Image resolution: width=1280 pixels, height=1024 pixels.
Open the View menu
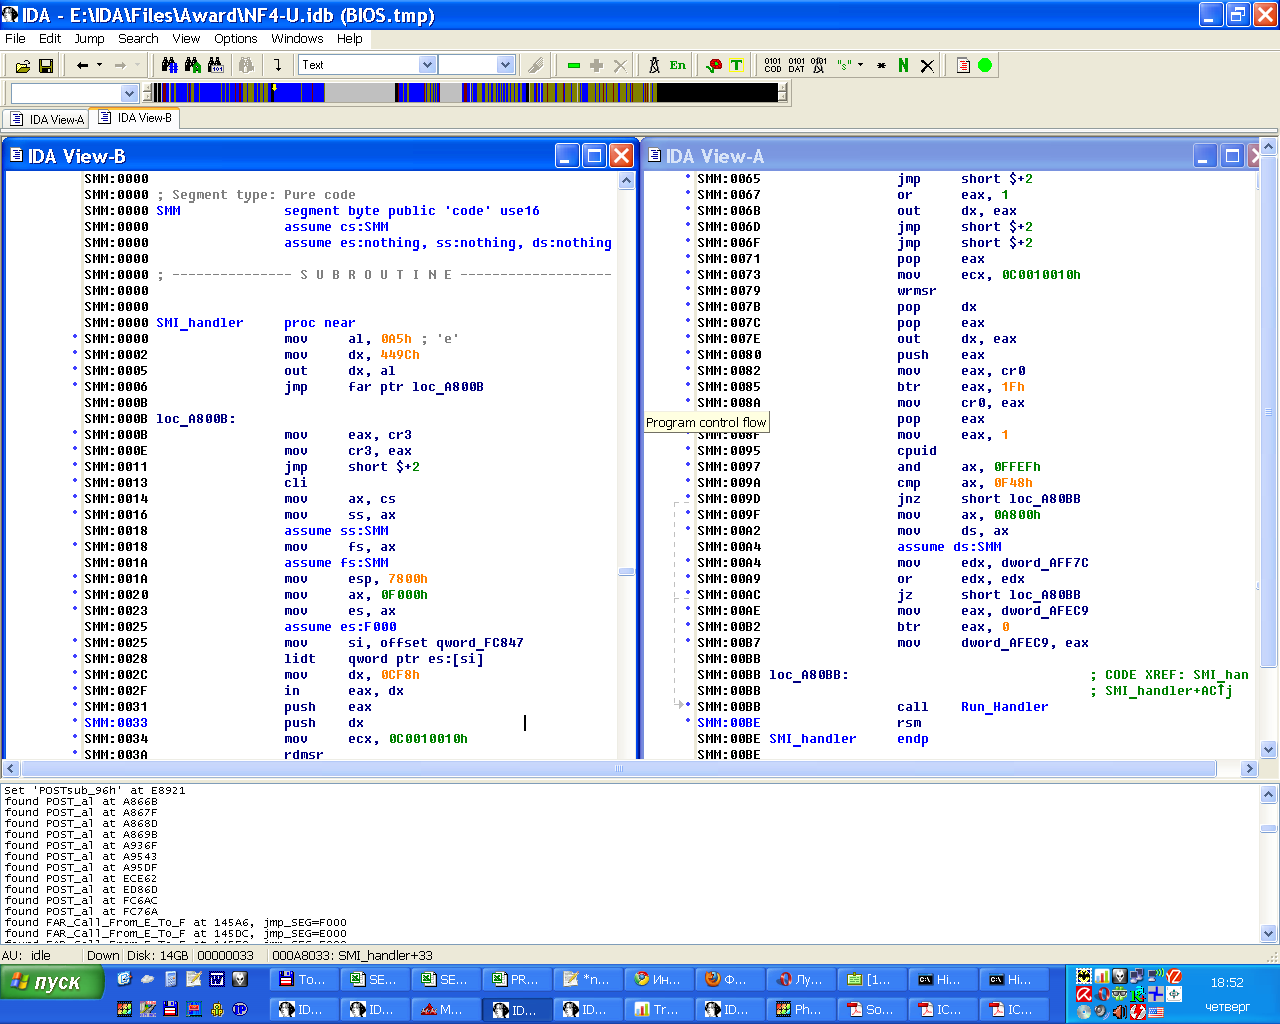[x=186, y=39]
